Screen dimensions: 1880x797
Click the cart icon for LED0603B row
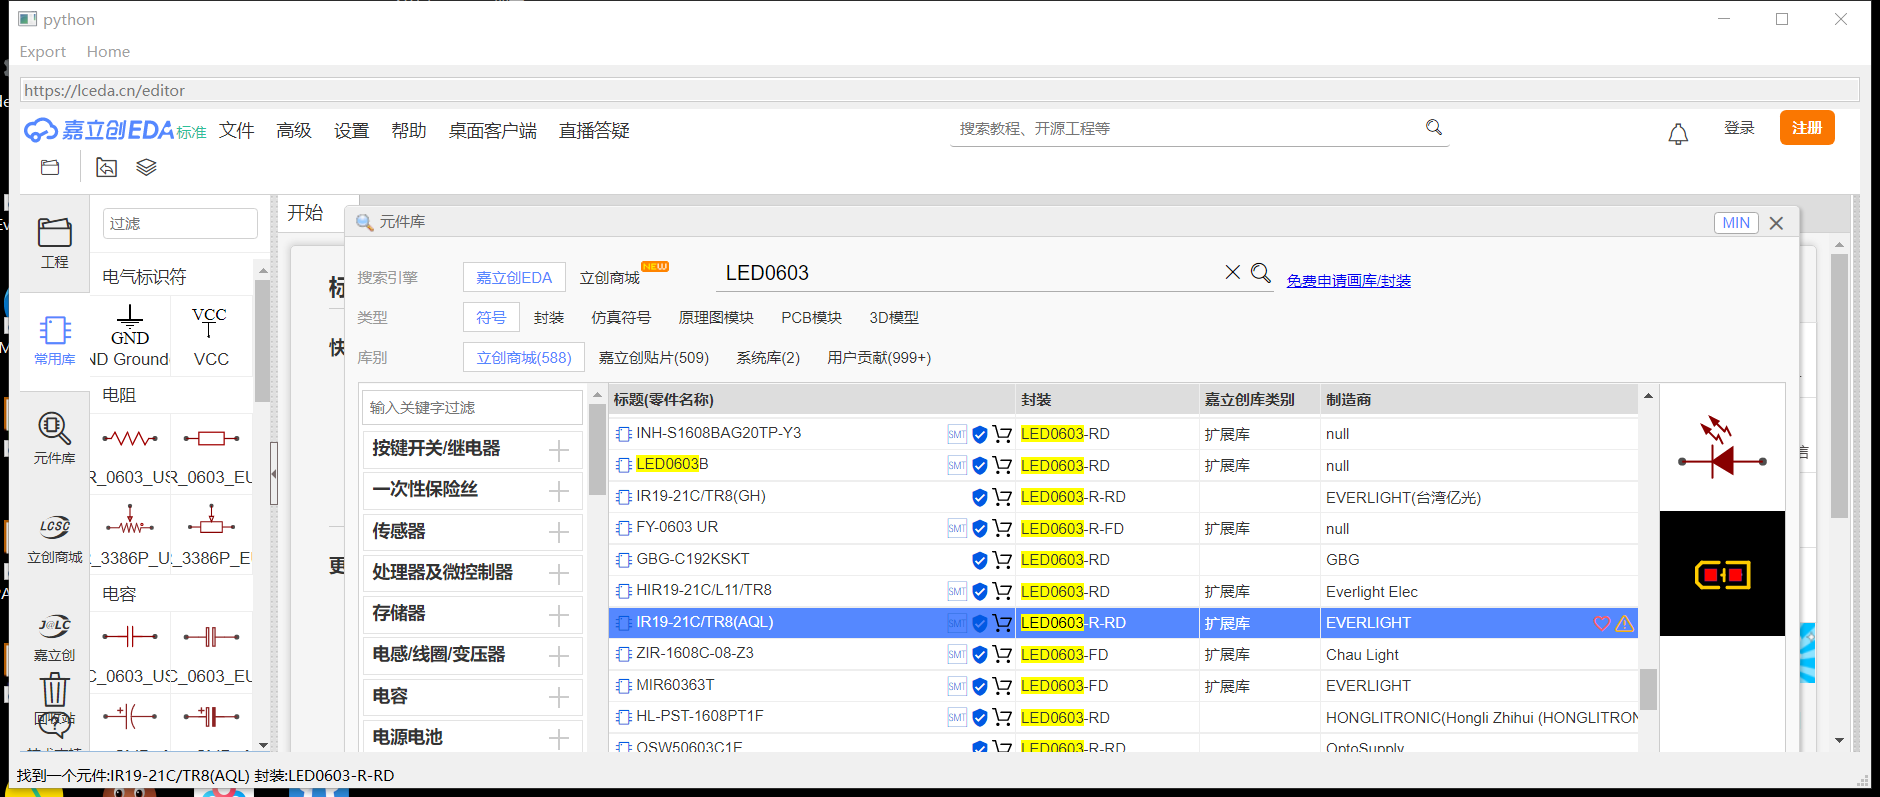pos(1002,465)
